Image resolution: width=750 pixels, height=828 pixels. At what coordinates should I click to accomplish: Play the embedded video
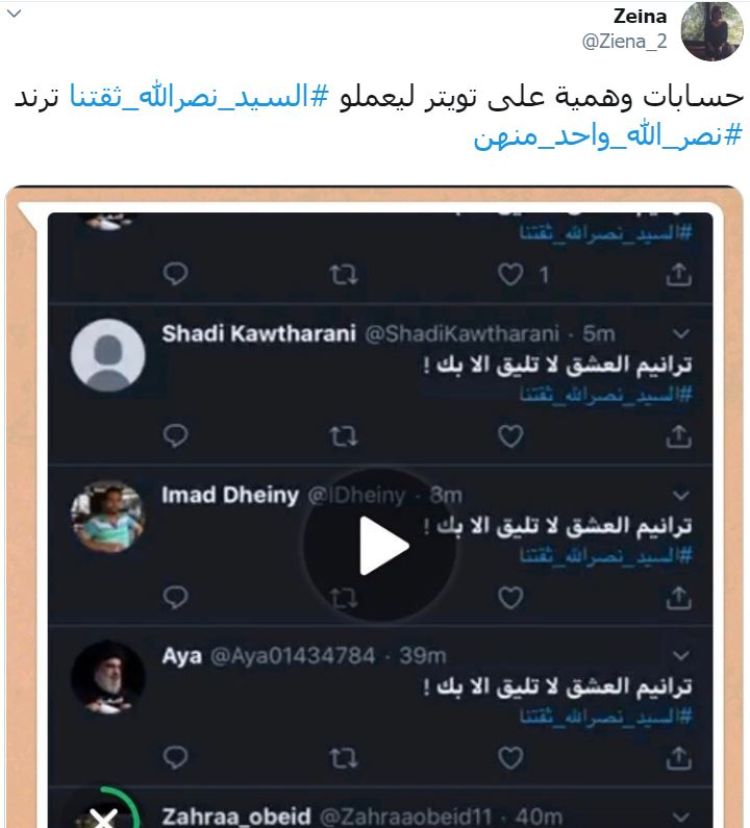[380, 545]
